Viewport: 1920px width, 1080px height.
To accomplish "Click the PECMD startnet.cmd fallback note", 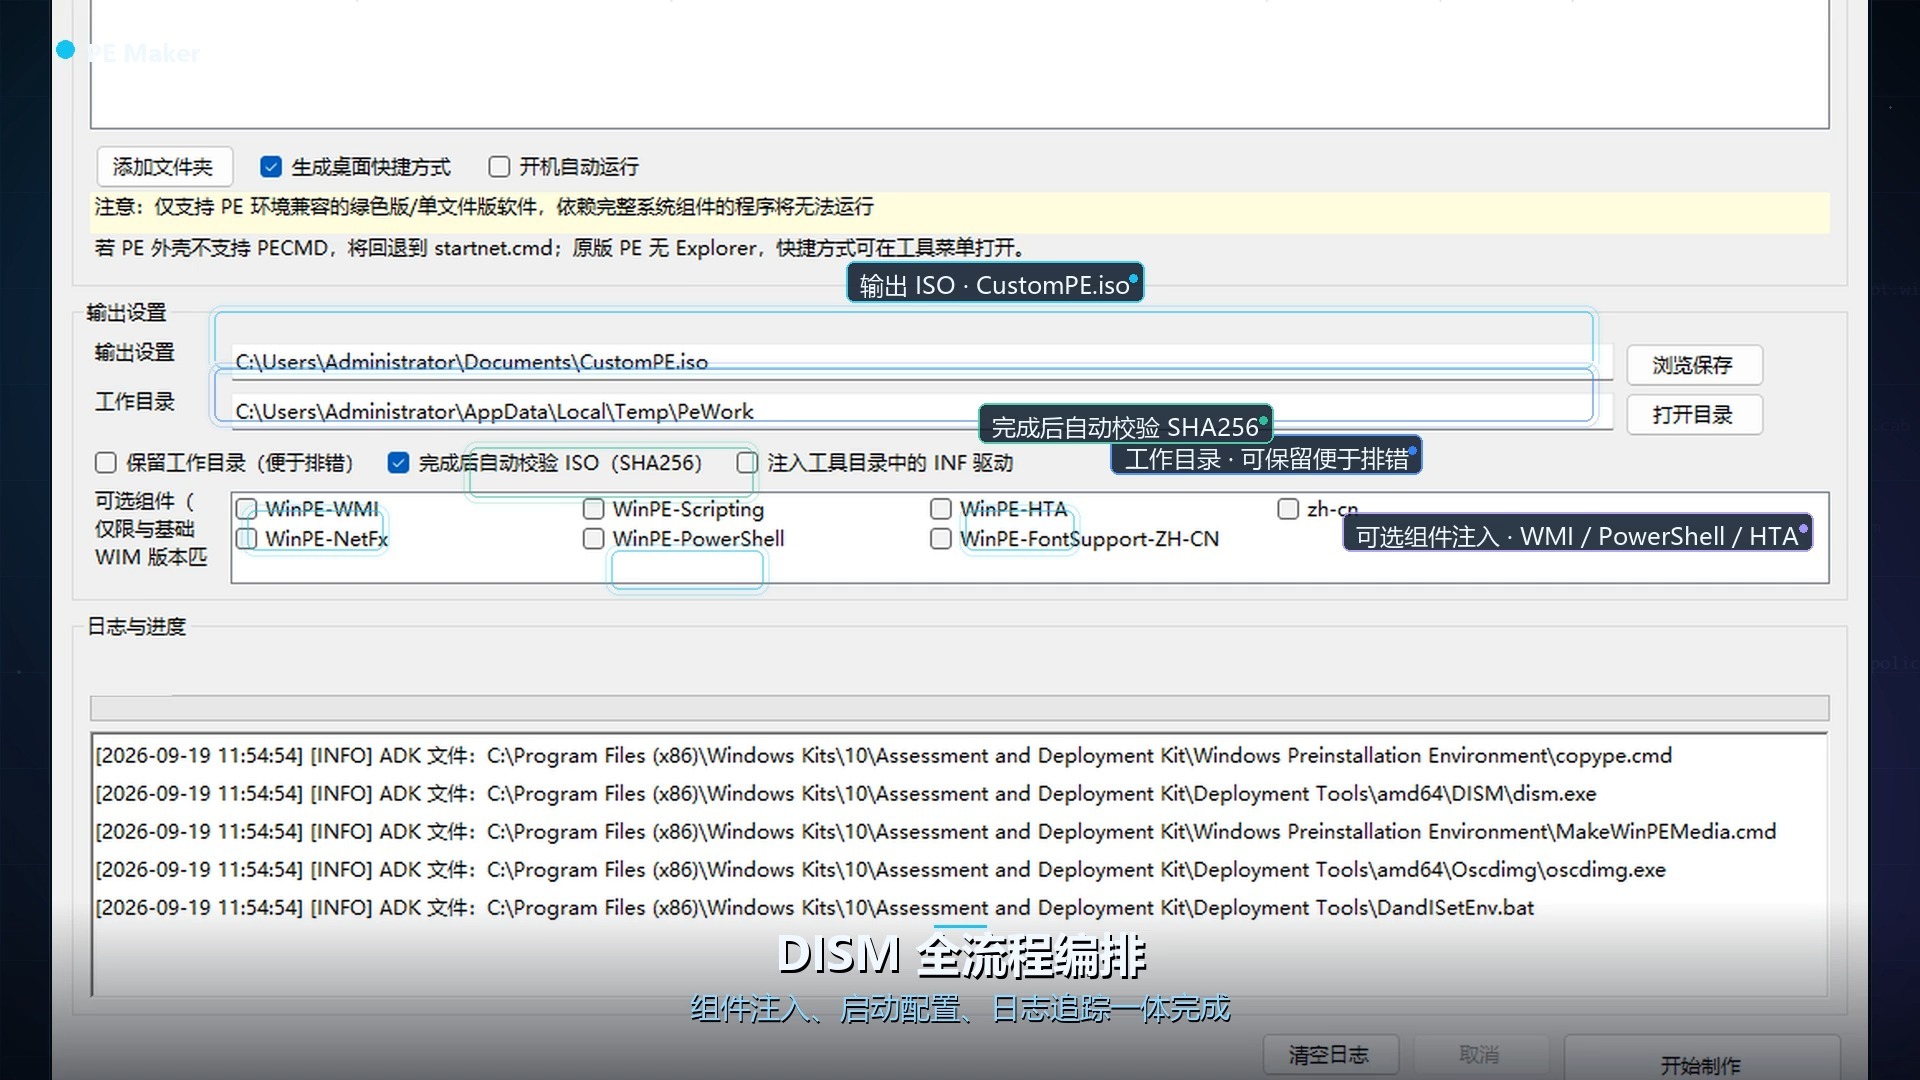I will 560,248.
